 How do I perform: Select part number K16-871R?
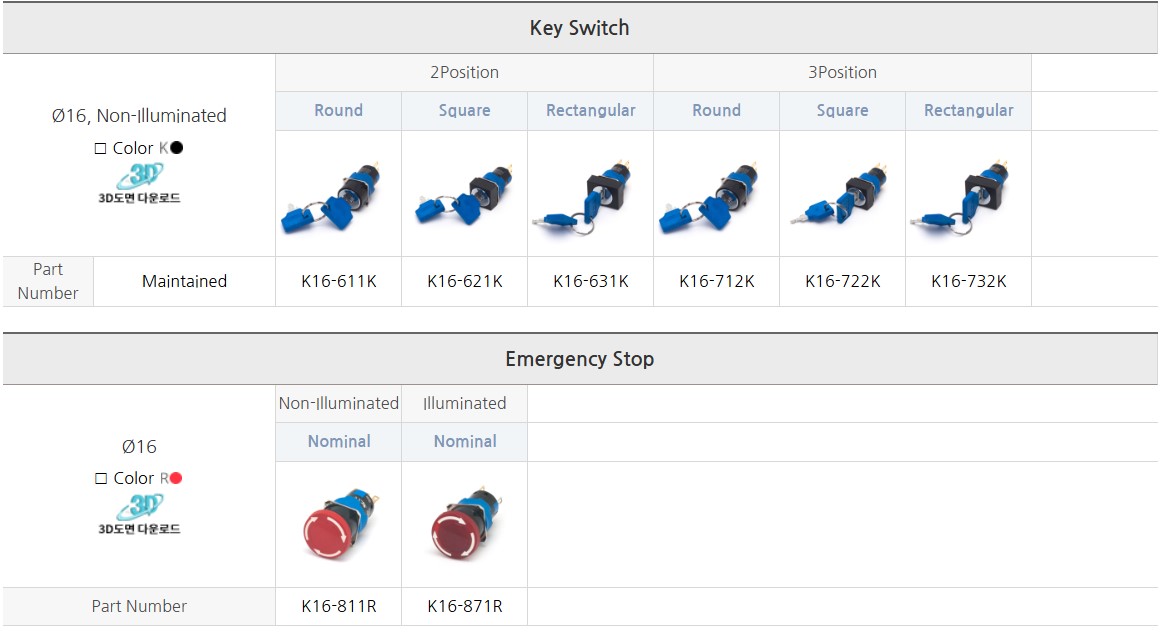pyautogui.click(x=465, y=606)
